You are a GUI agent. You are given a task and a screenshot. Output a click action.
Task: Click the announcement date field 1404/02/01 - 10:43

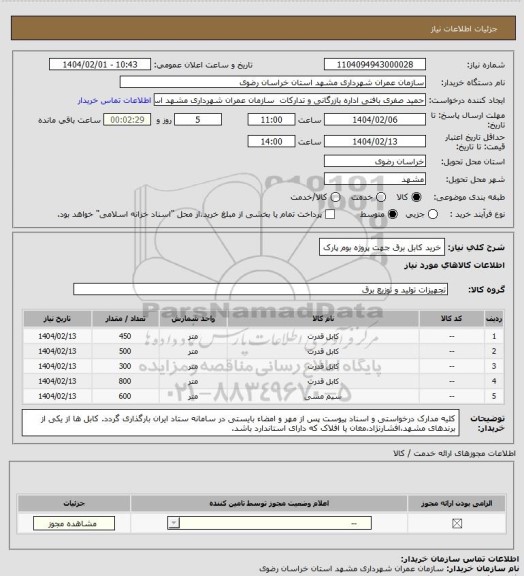(100, 65)
